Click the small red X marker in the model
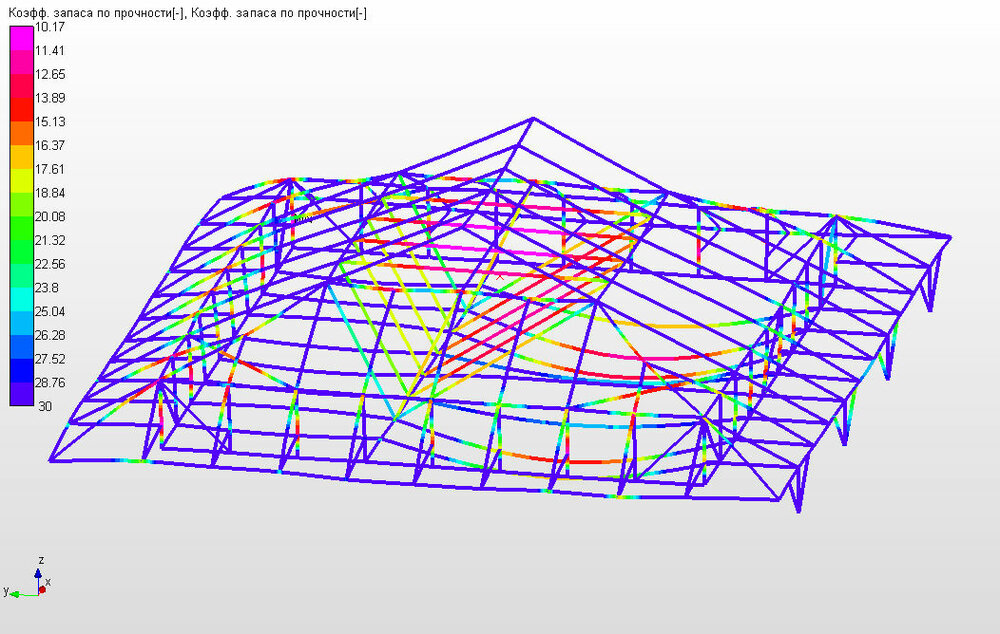The width and height of the screenshot is (1000, 634). [499, 276]
